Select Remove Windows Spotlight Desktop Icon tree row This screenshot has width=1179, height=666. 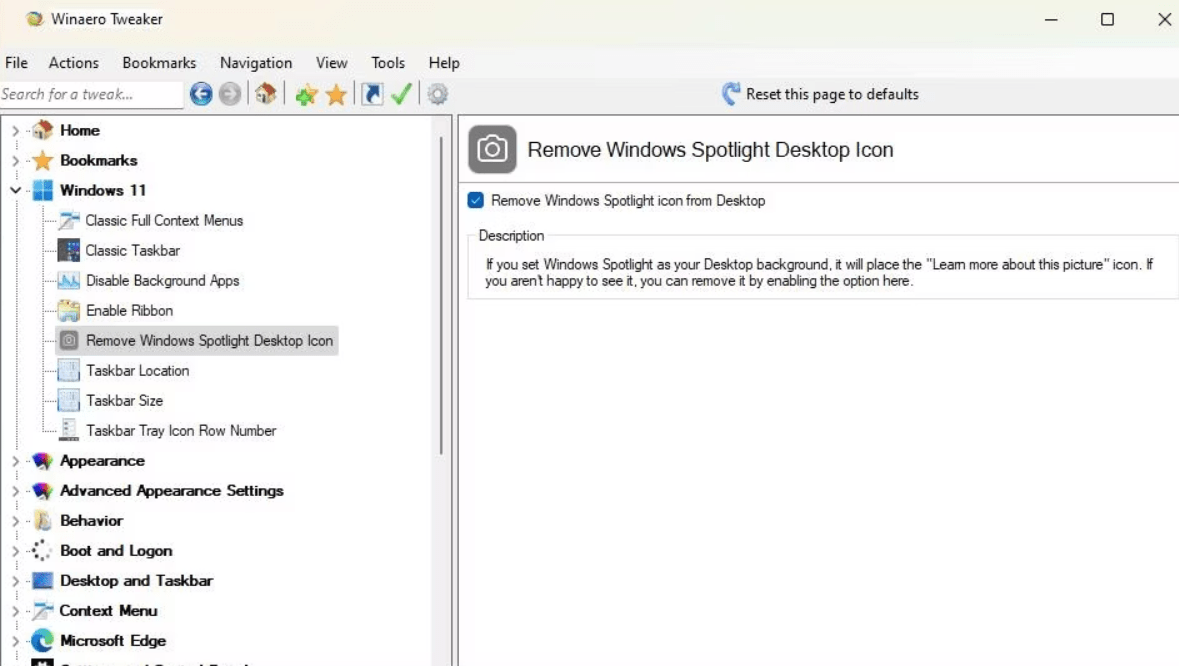pyautogui.click(x=197, y=341)
